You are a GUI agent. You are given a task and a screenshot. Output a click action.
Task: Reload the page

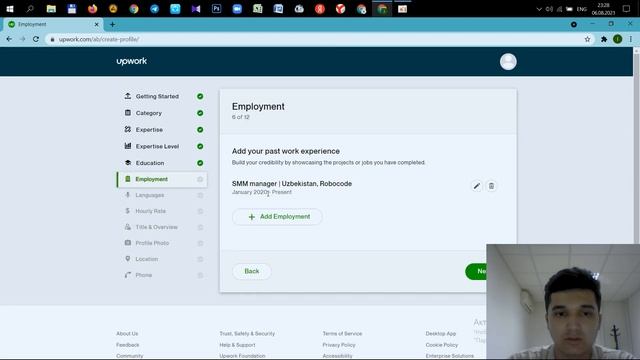[36, 39]
